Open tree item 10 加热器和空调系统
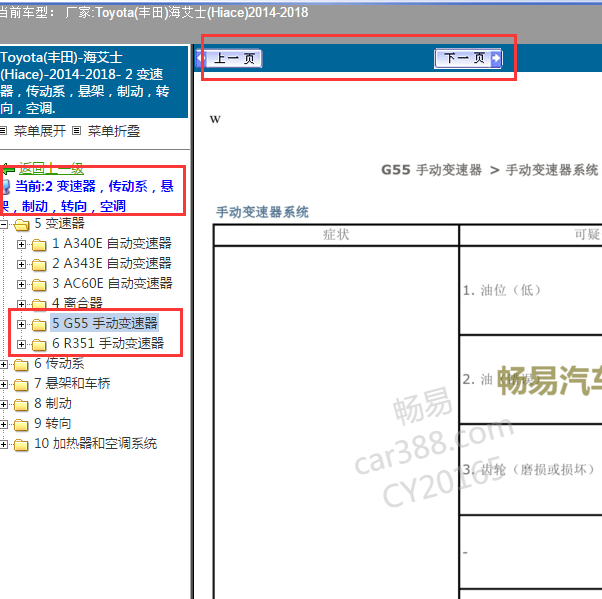The image size is (602, 599). coord(96,443)
